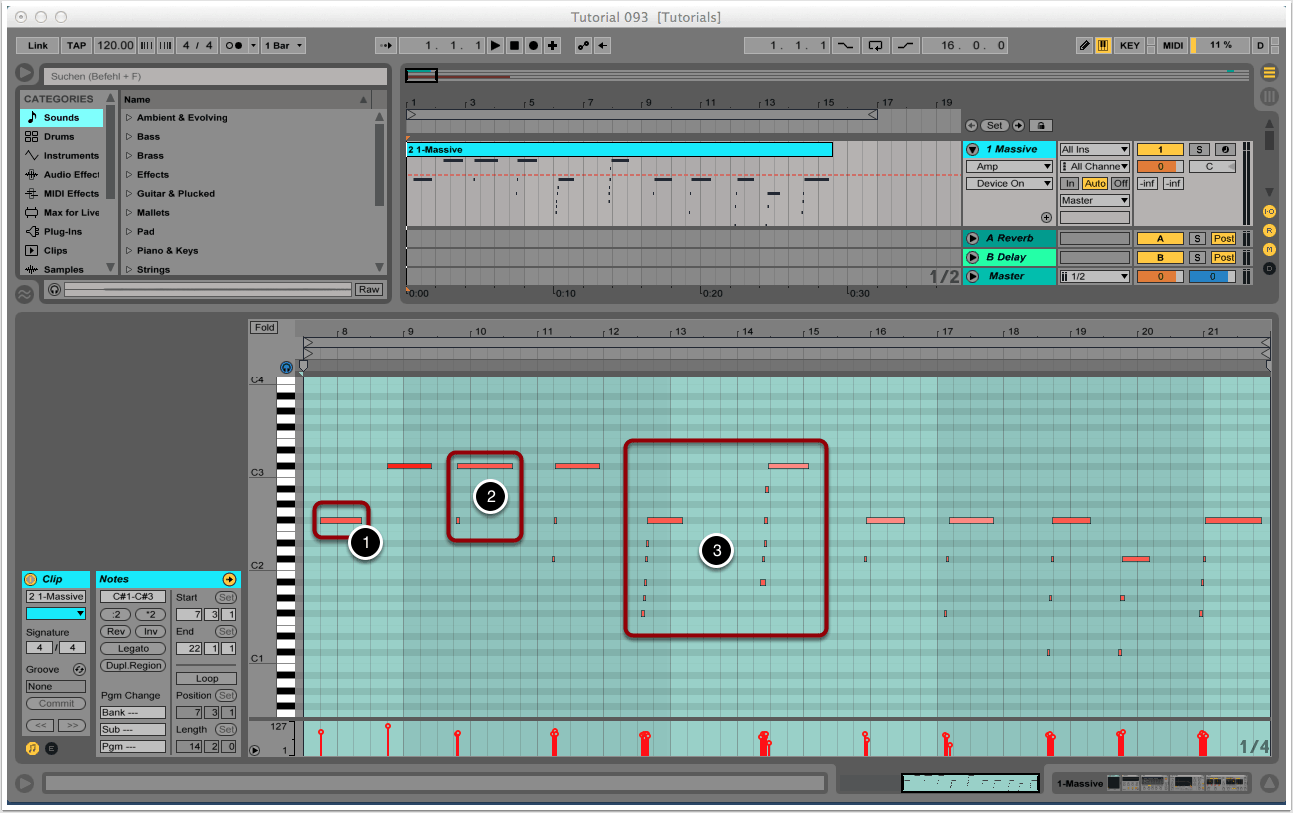The image size is (1293, 813).
Task: Toggle the Fold button in note editor
Action: [264, 327]
